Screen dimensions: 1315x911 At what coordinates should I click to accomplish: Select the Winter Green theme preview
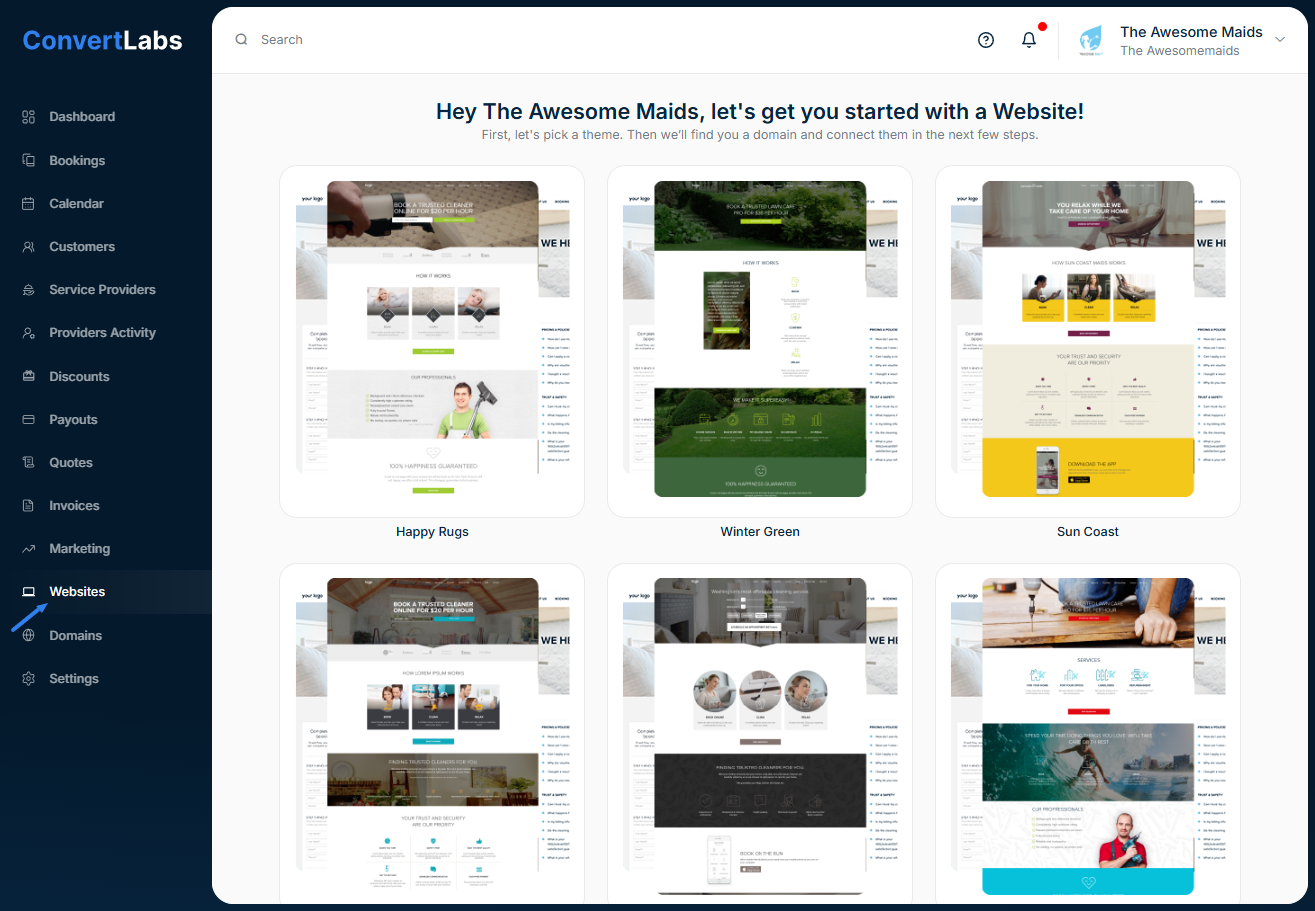760,340
